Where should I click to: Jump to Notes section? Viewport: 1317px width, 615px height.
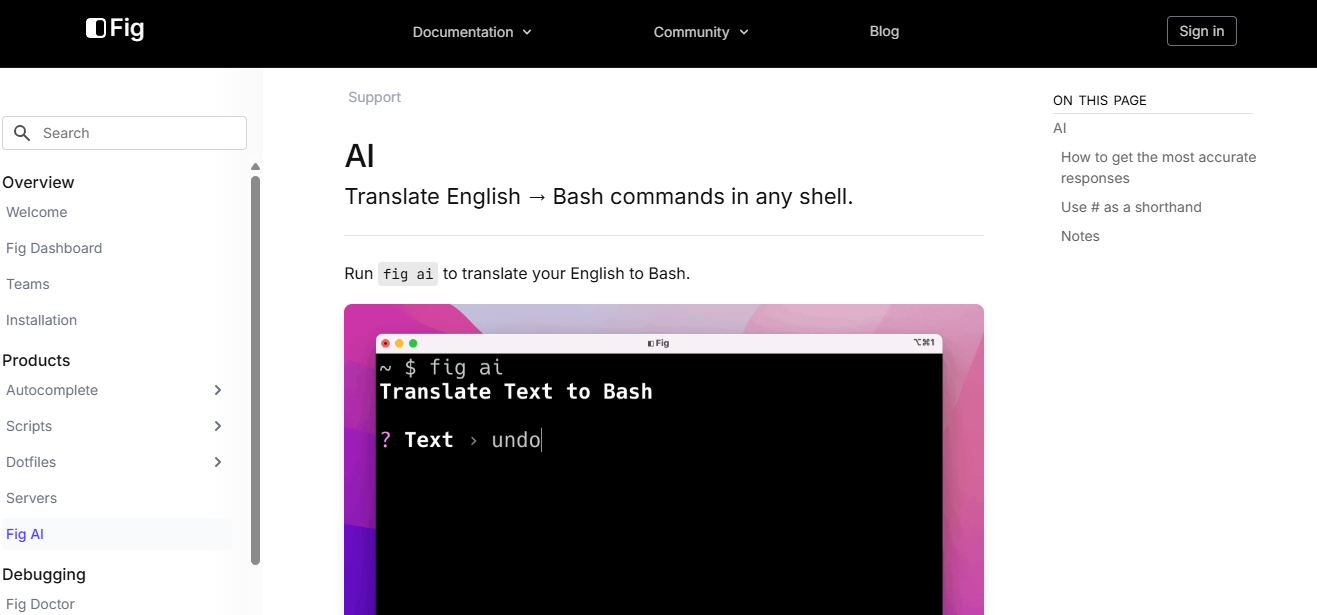(1080, 236)
